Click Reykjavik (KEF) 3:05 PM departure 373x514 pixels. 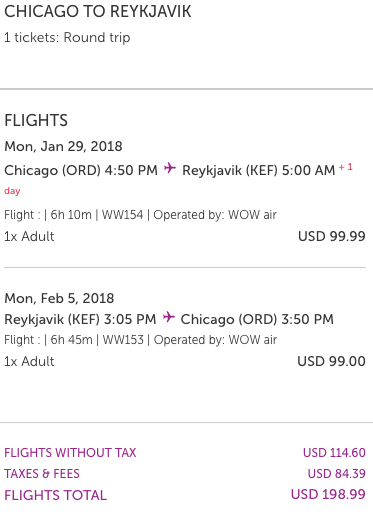[80, 319]
